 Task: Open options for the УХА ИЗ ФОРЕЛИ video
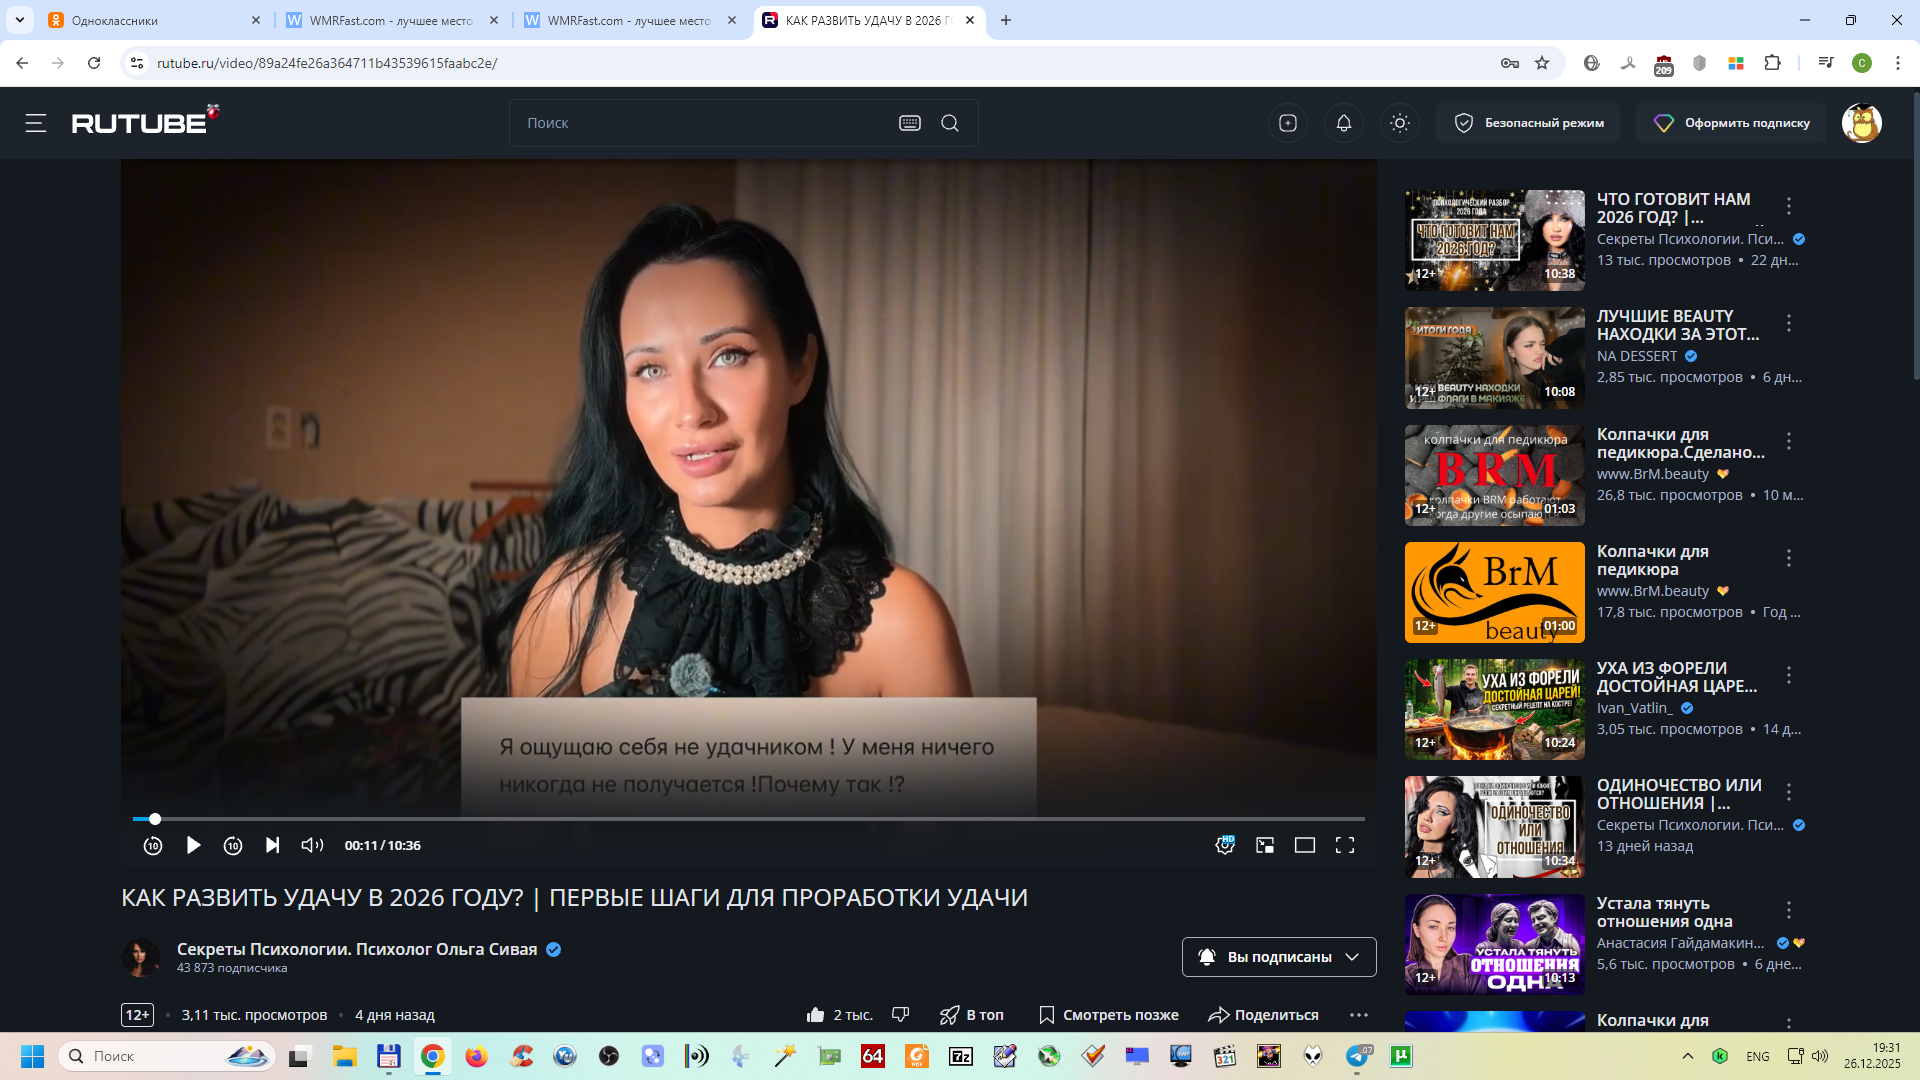[1789, 675]
